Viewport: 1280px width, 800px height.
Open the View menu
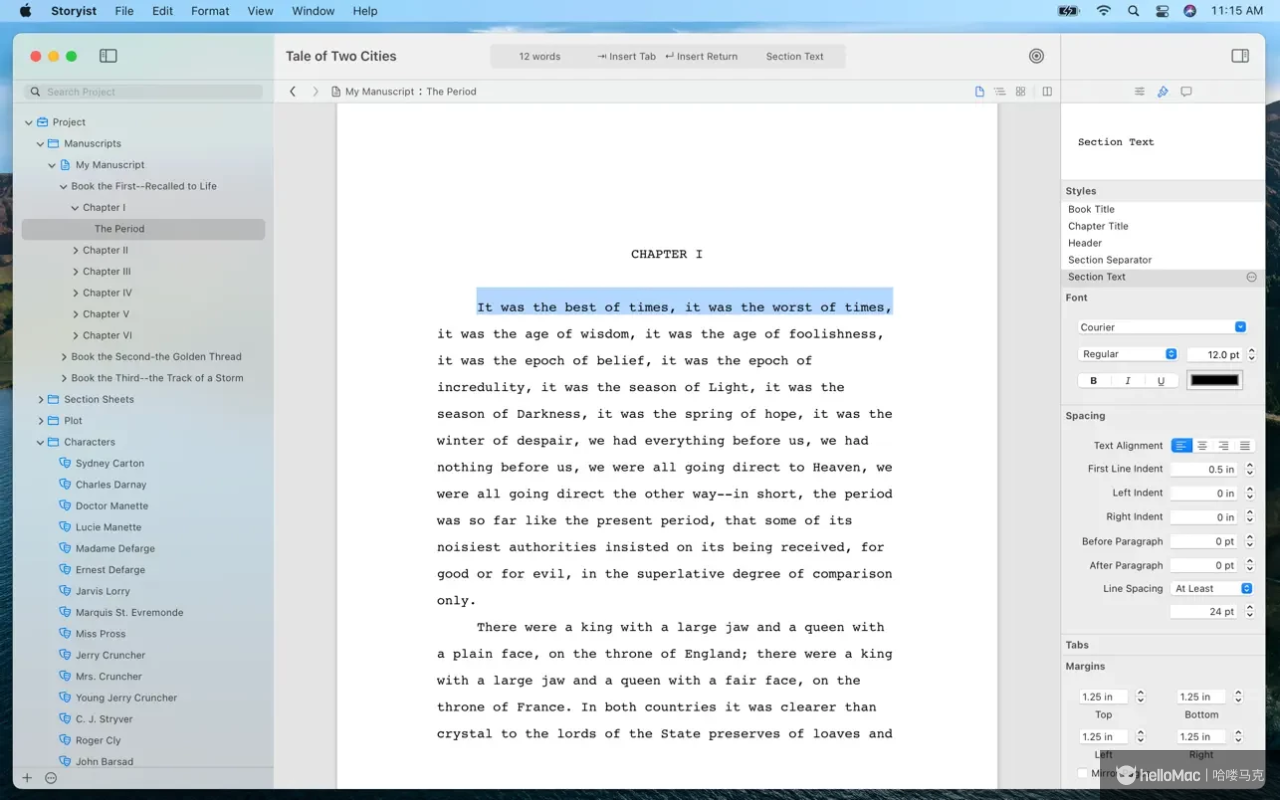click(x=260, y=11)
